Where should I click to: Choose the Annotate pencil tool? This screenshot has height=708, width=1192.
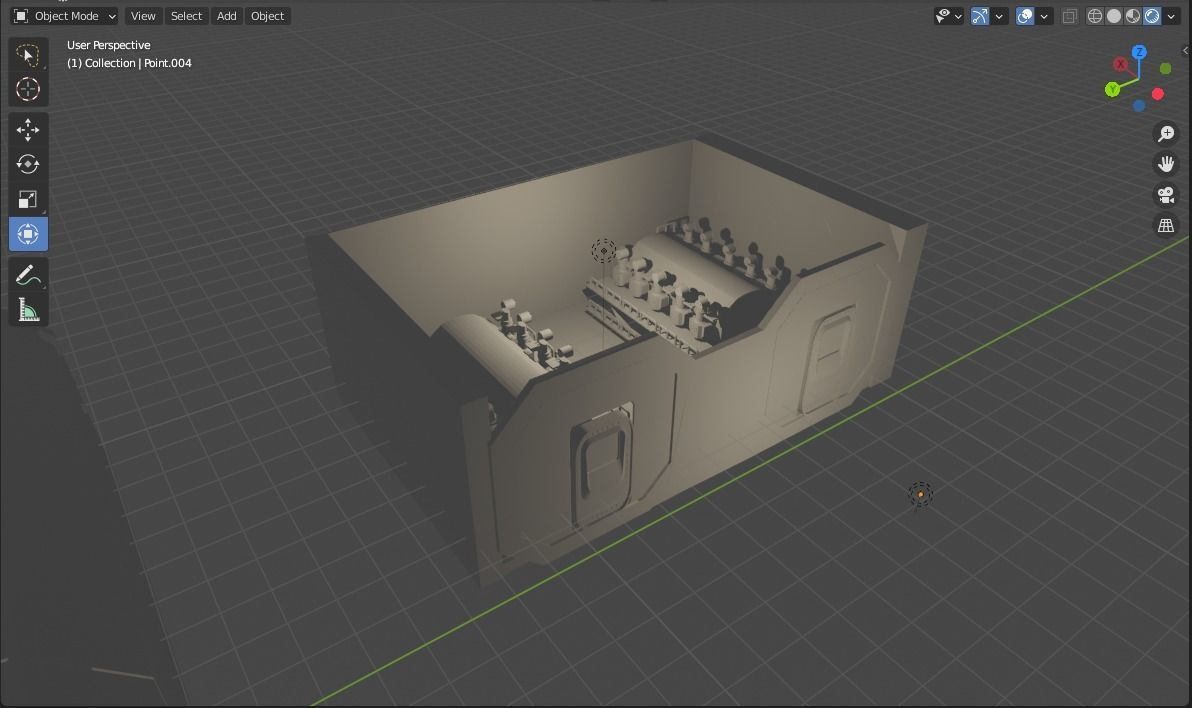point(28,275)
